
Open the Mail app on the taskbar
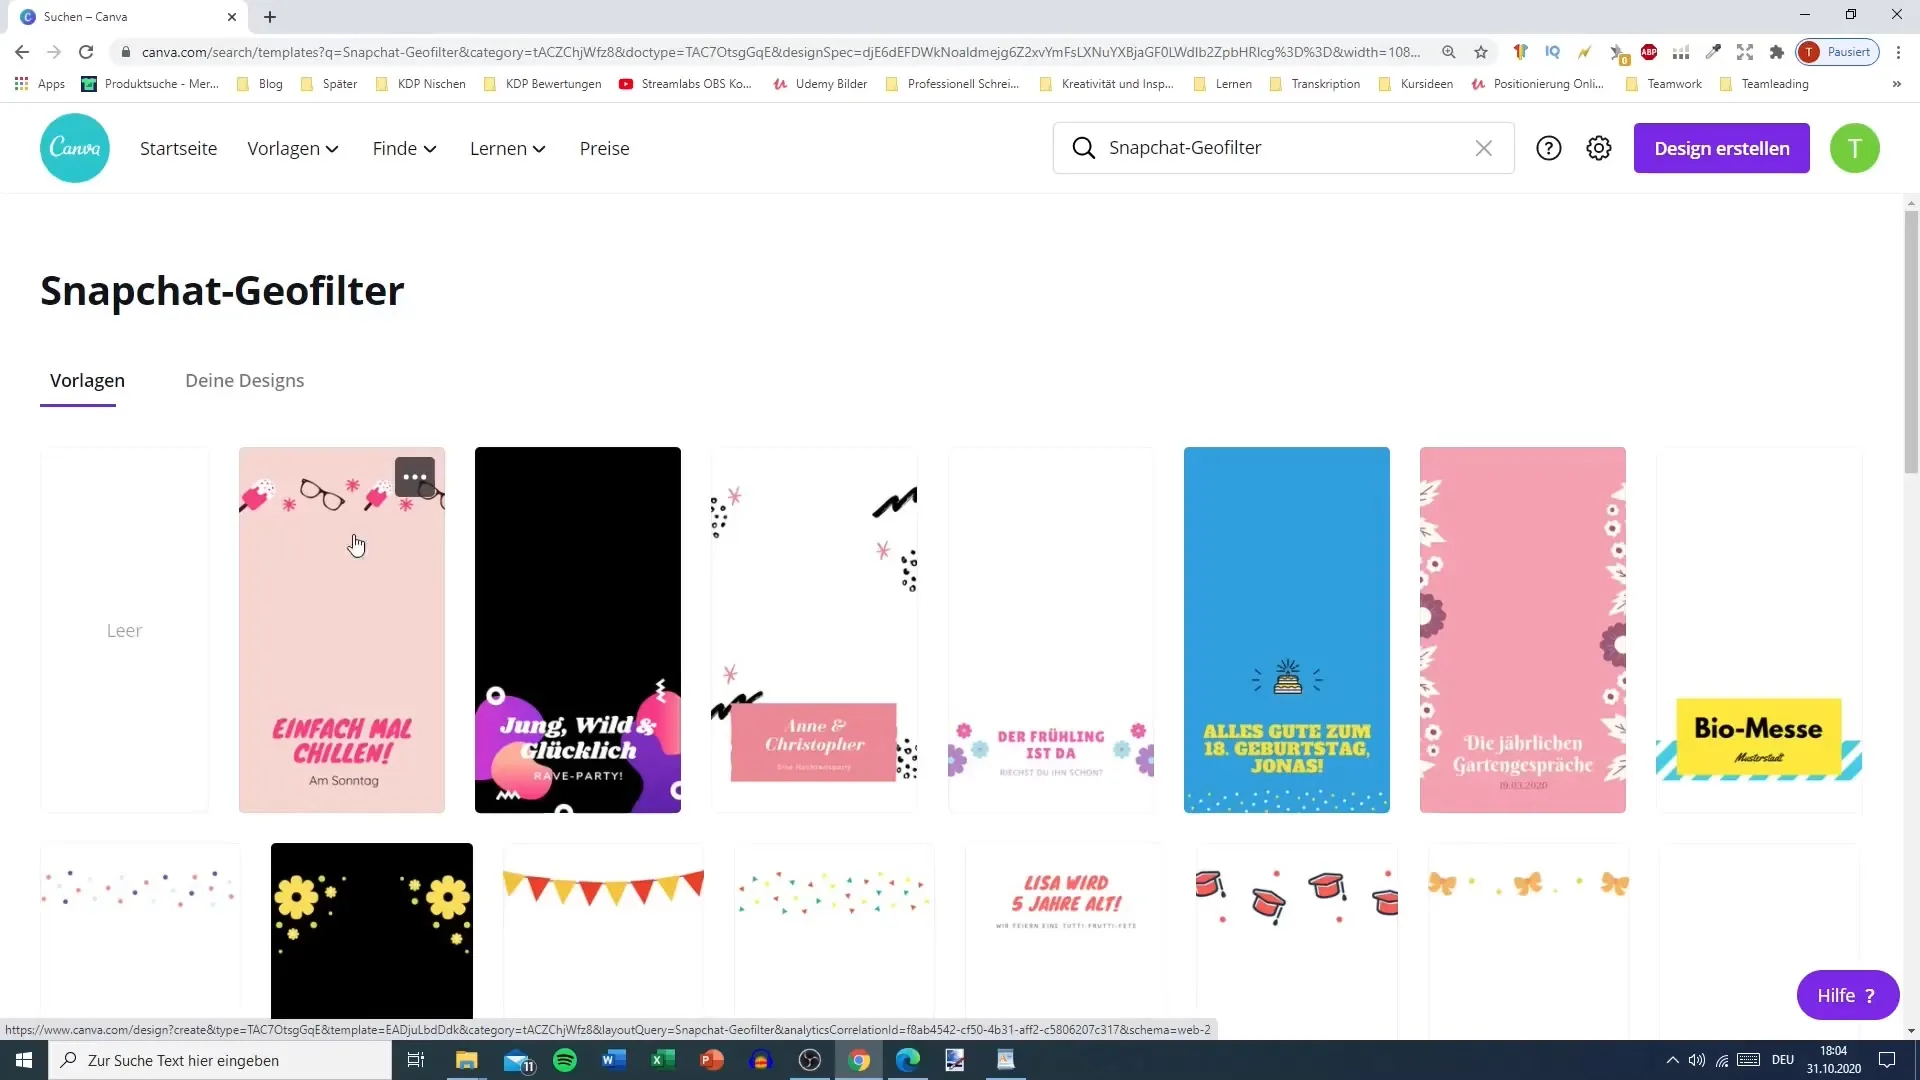pos(518,1060)
